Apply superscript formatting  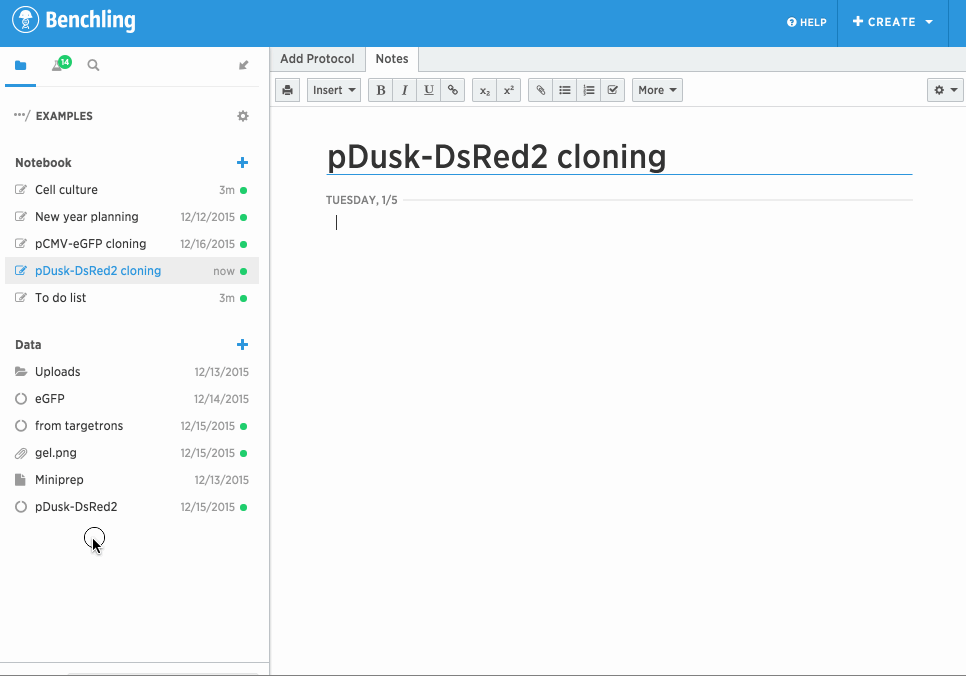tap(508, 90)
